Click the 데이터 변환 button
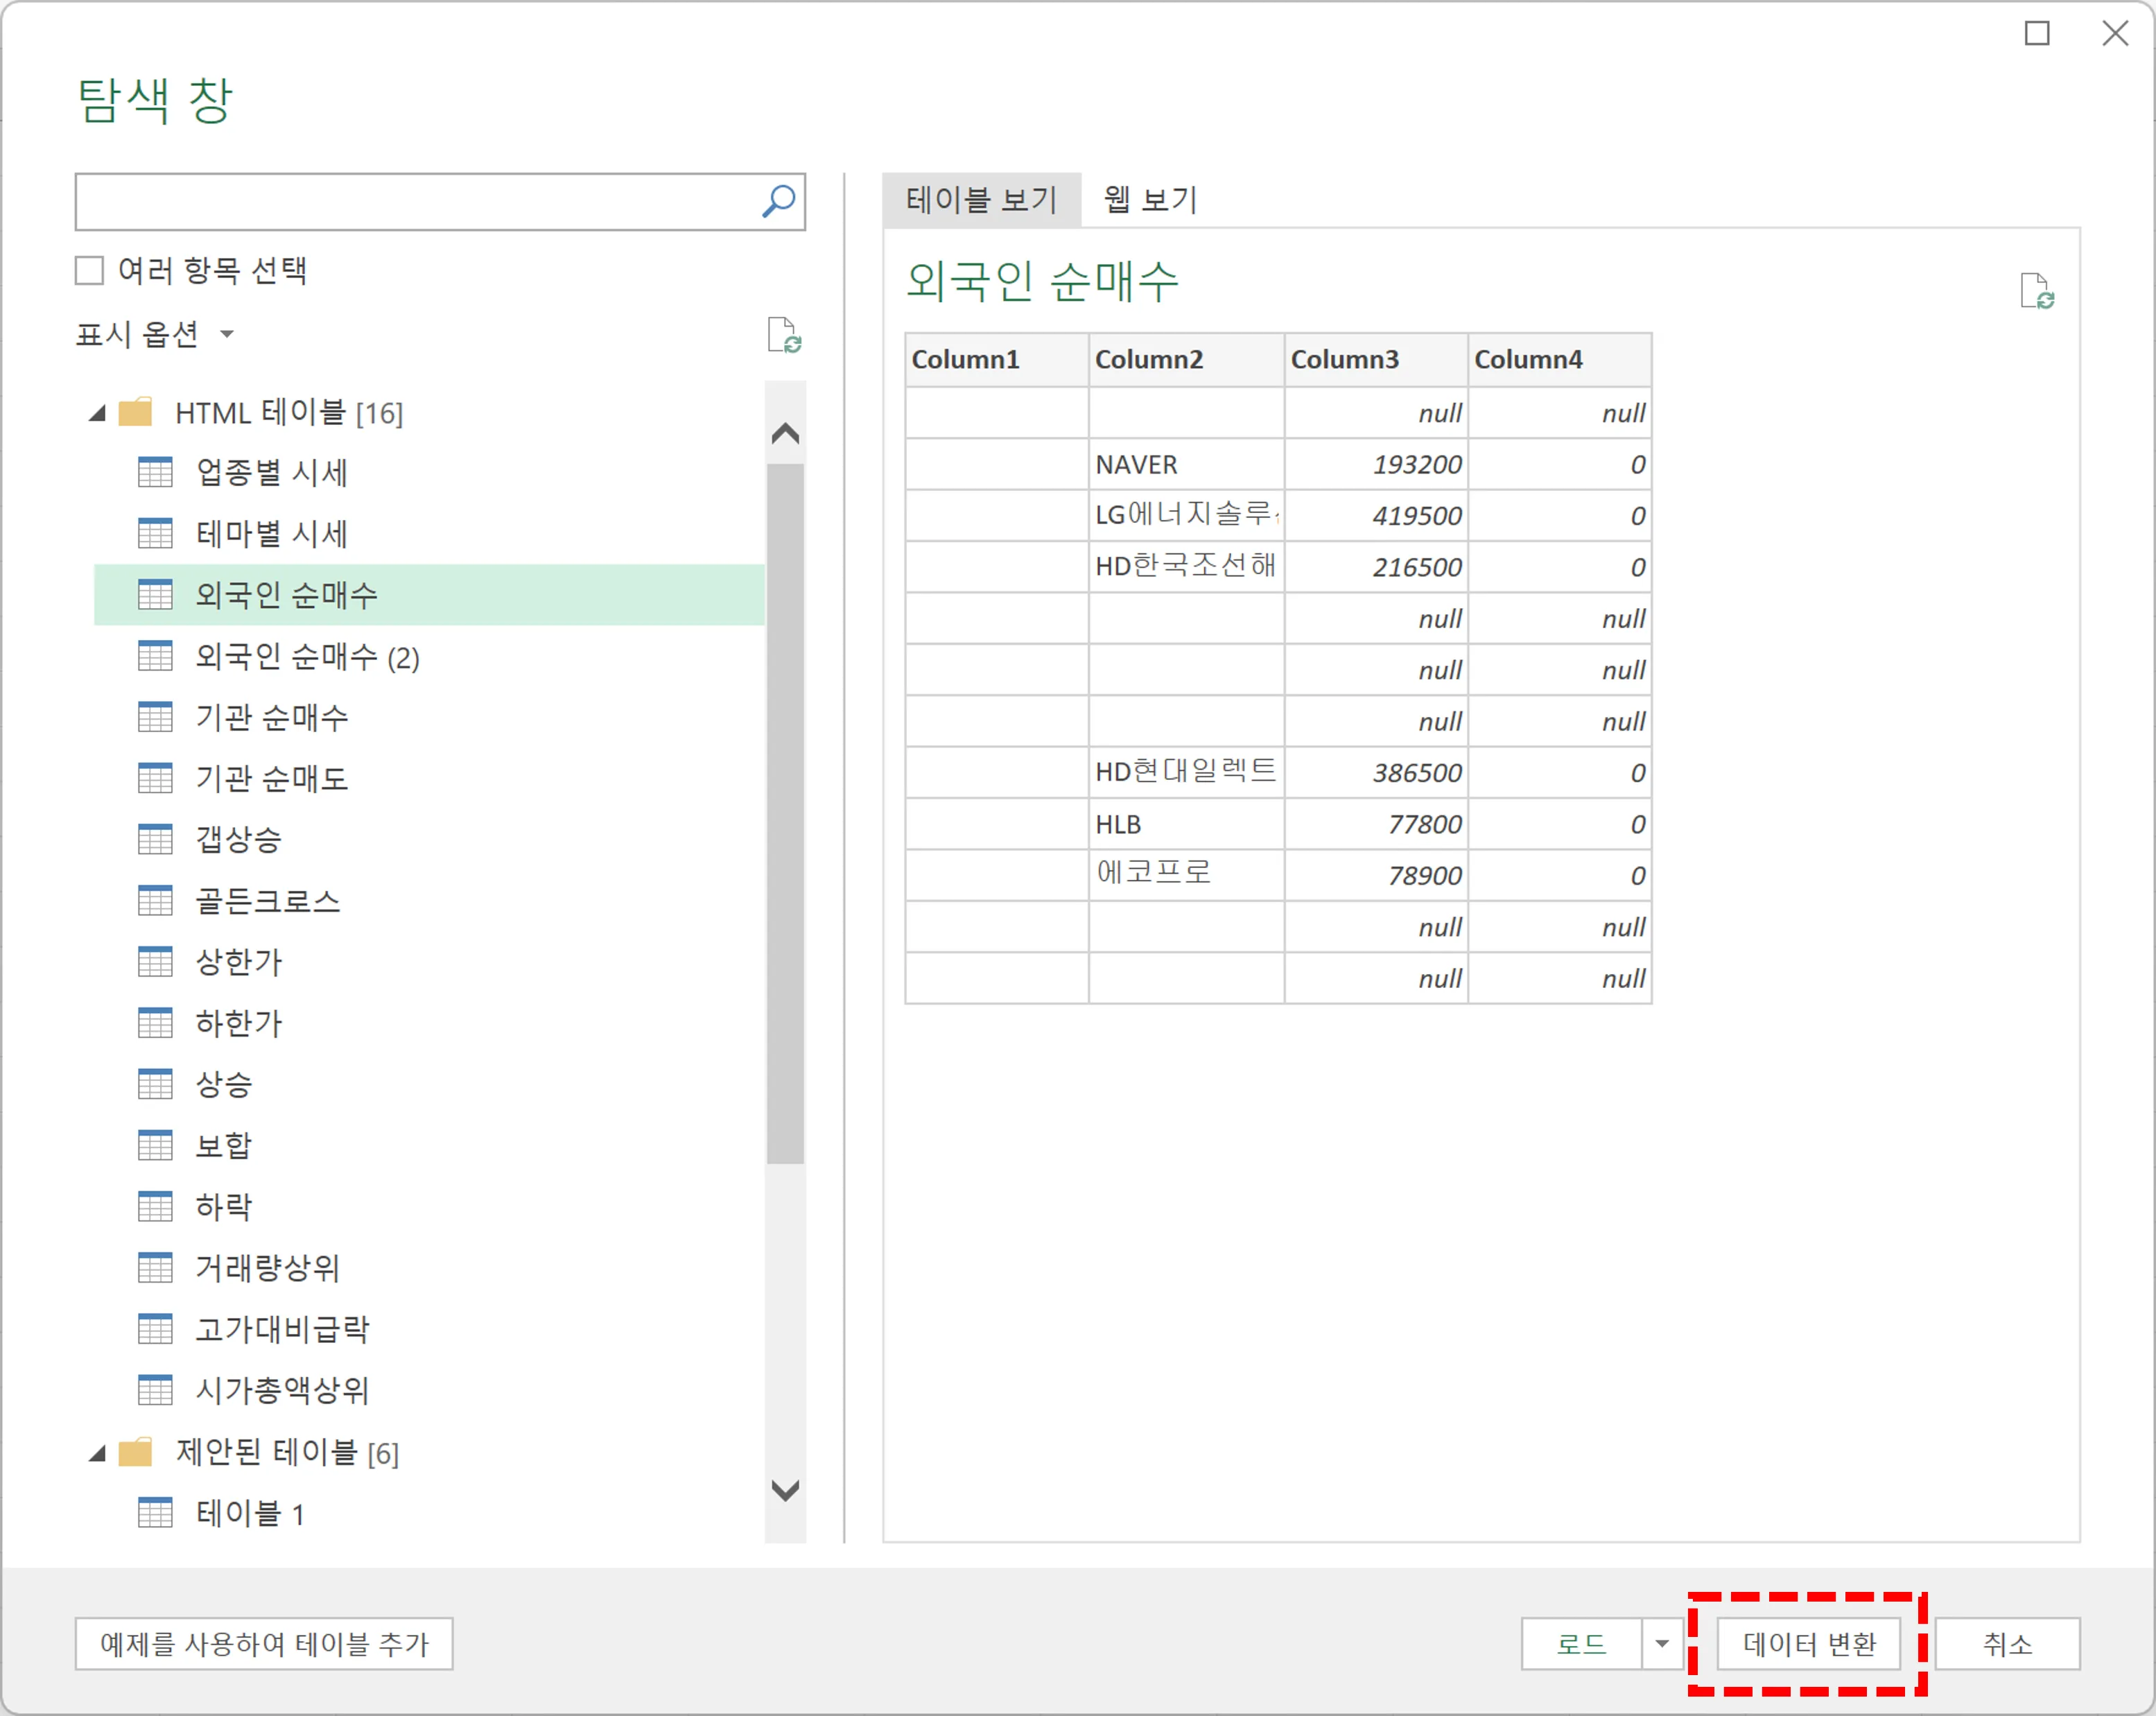Viewport: 2156px width, 1716px height. click(x=1809, y=1644)
